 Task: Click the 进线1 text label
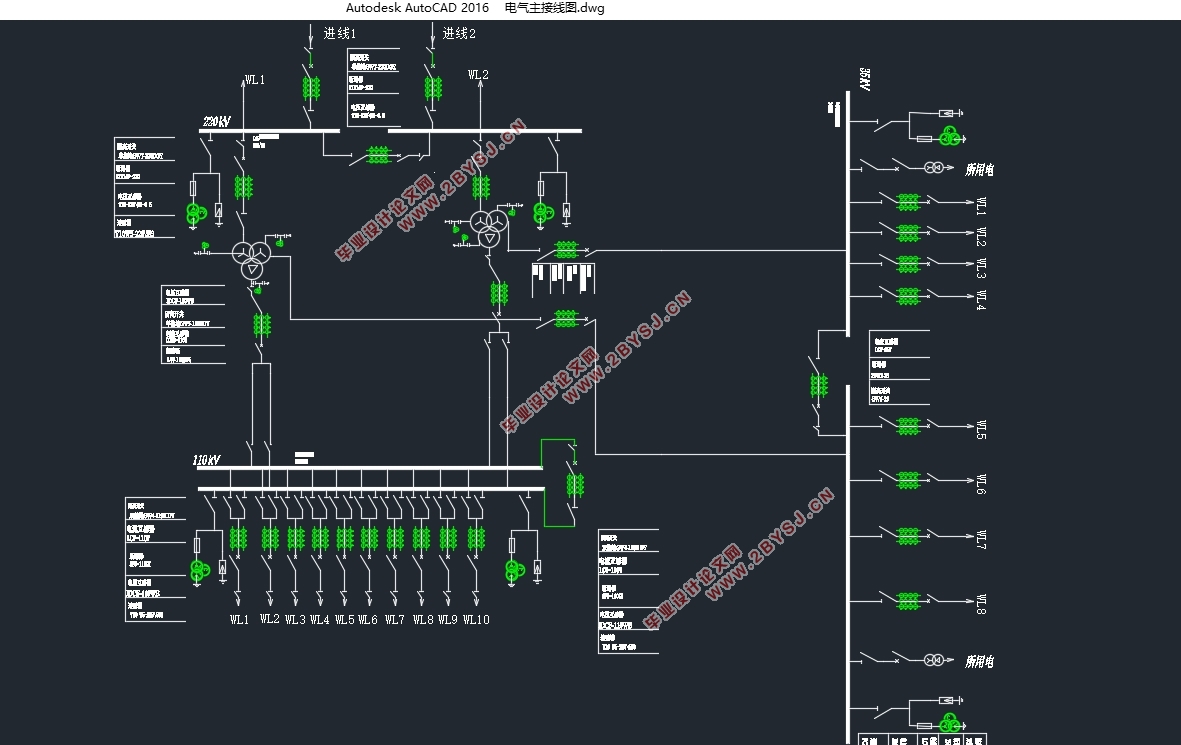click(340, 33)
